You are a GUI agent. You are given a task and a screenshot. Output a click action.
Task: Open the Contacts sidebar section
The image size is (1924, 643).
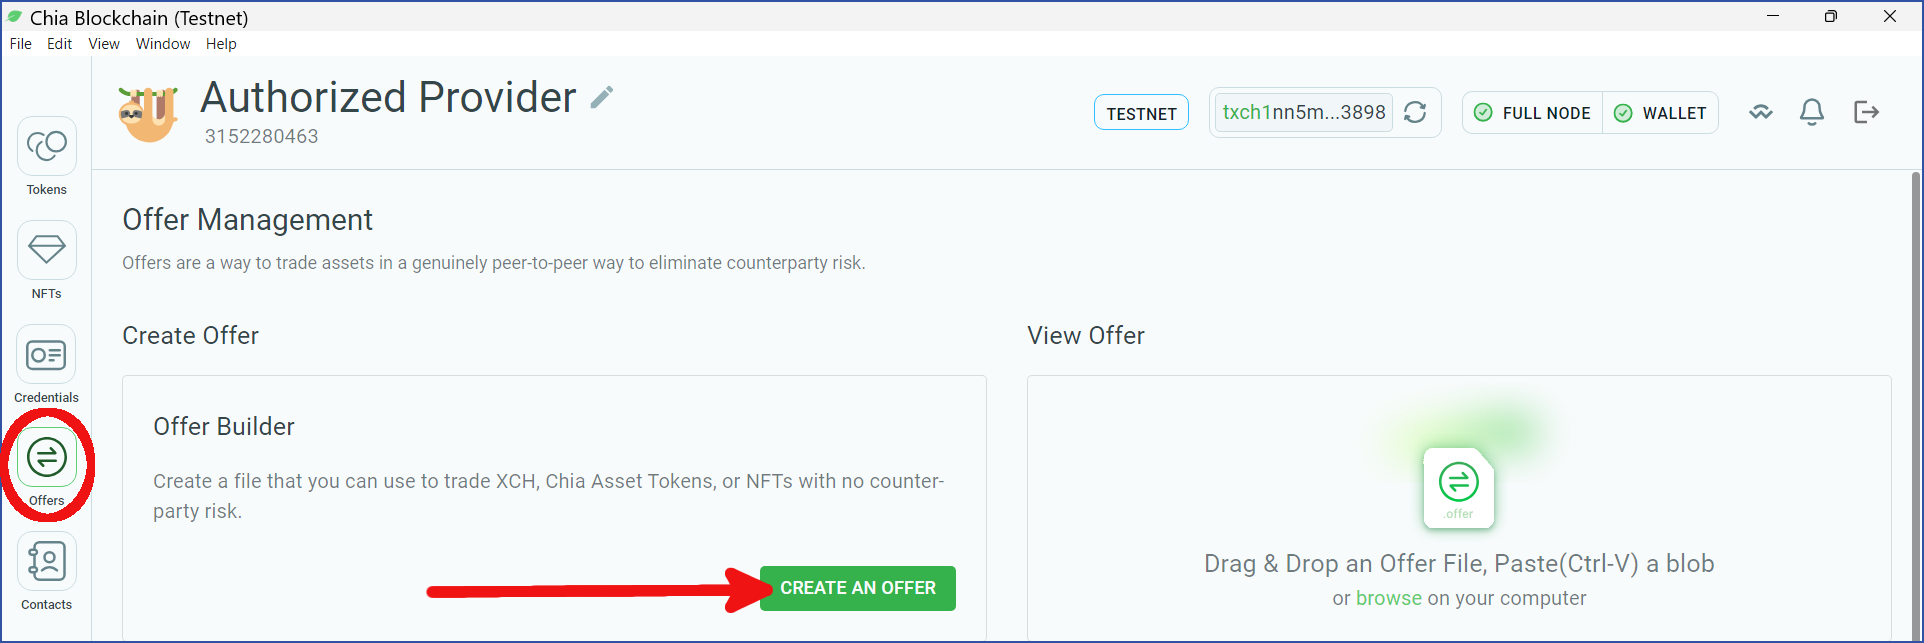[47, 572]
